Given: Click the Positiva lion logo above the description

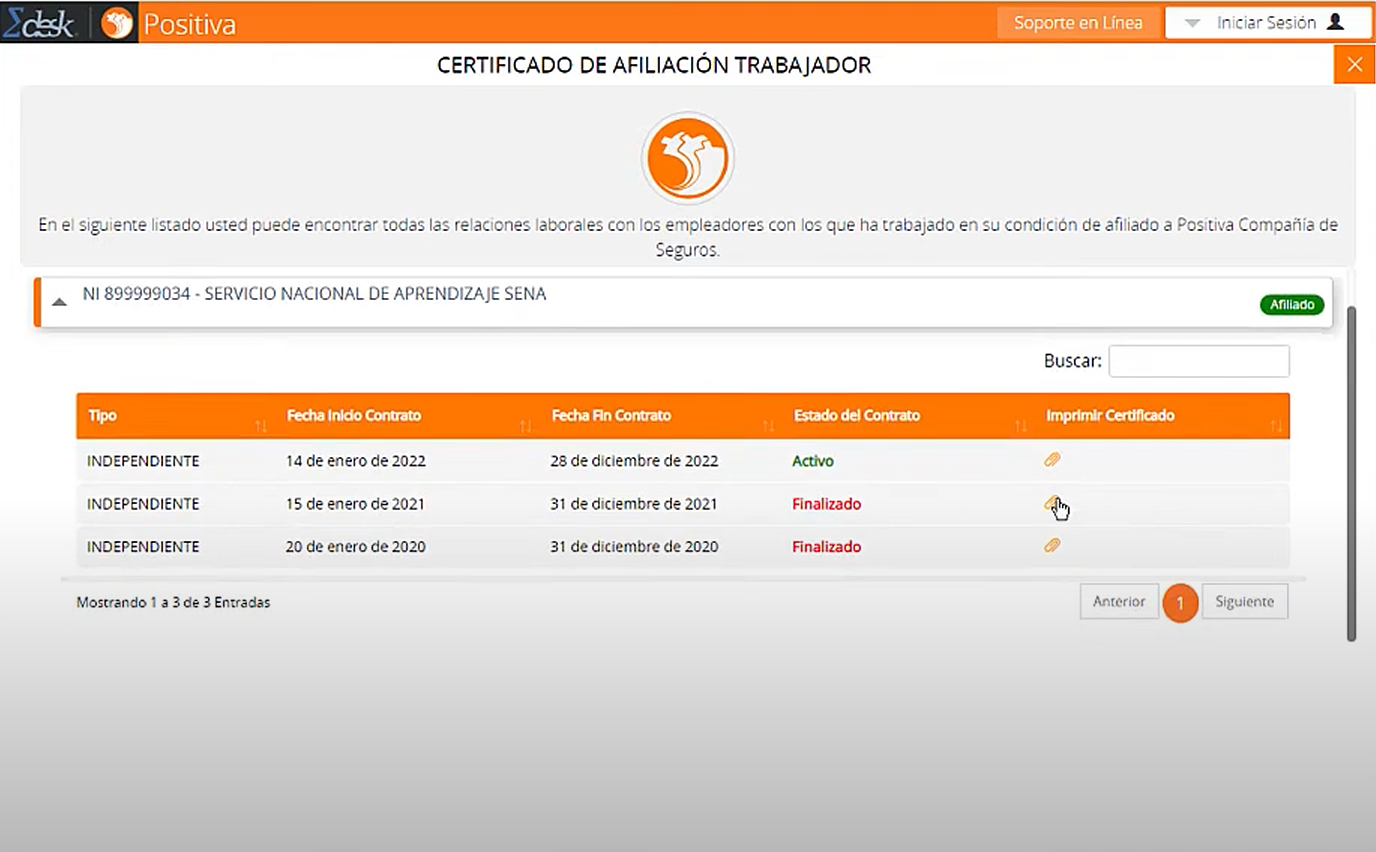Looking at the screenshot, I should 687,157.
